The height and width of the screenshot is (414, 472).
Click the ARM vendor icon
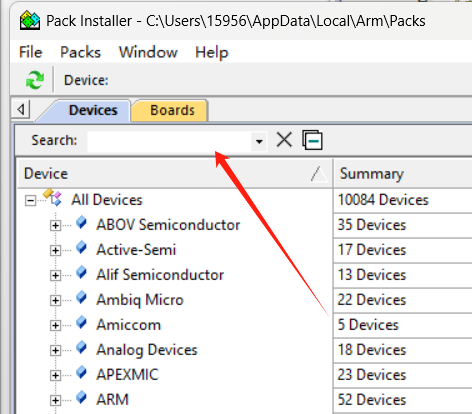tap(81, 397)
